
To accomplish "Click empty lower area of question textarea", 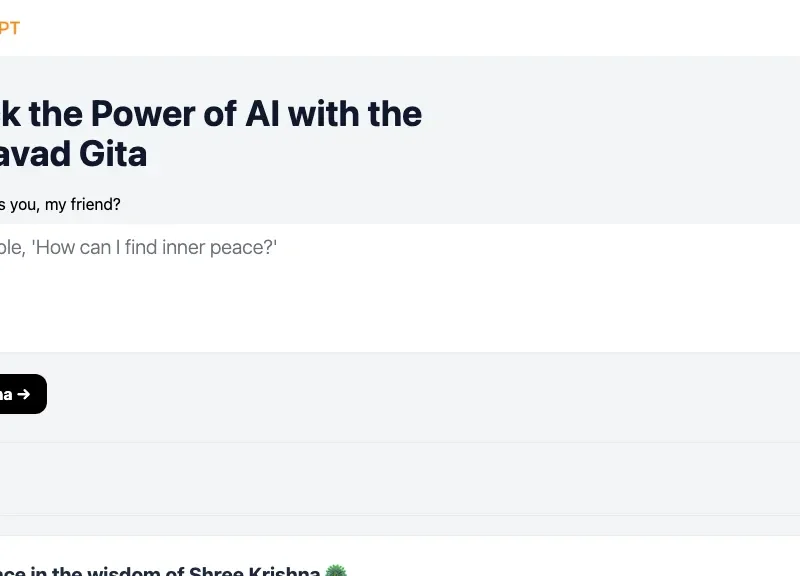I will pyautogui.click(x=400, y=311).
